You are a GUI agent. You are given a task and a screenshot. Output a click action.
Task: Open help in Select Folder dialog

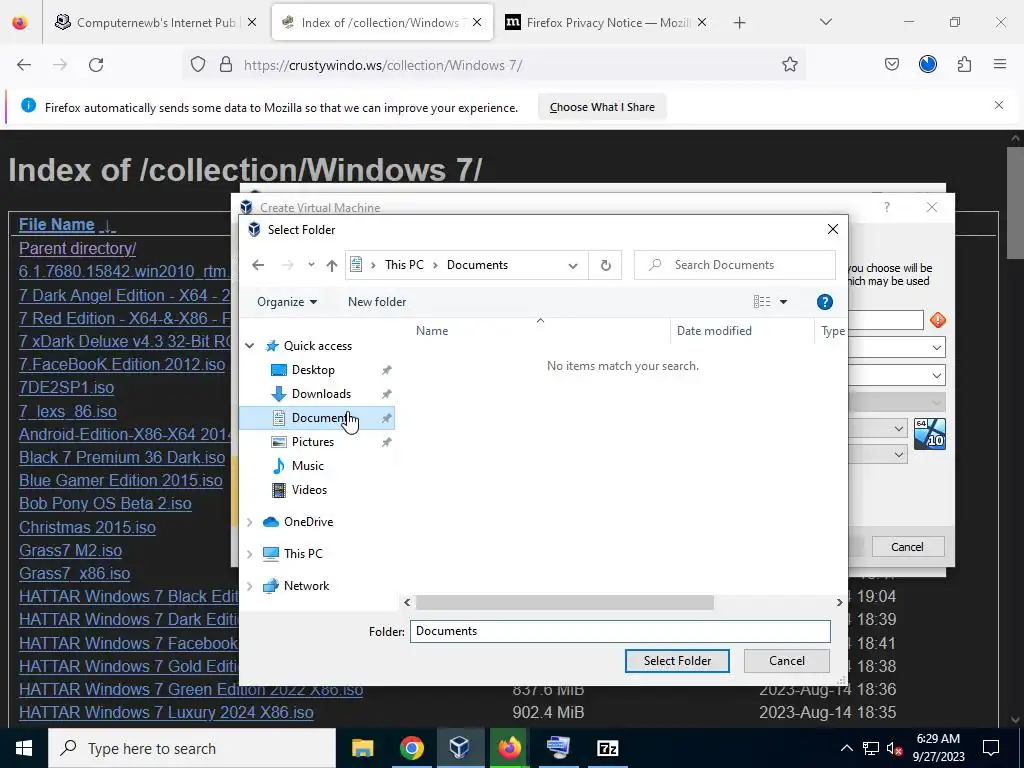pos(825,302)
